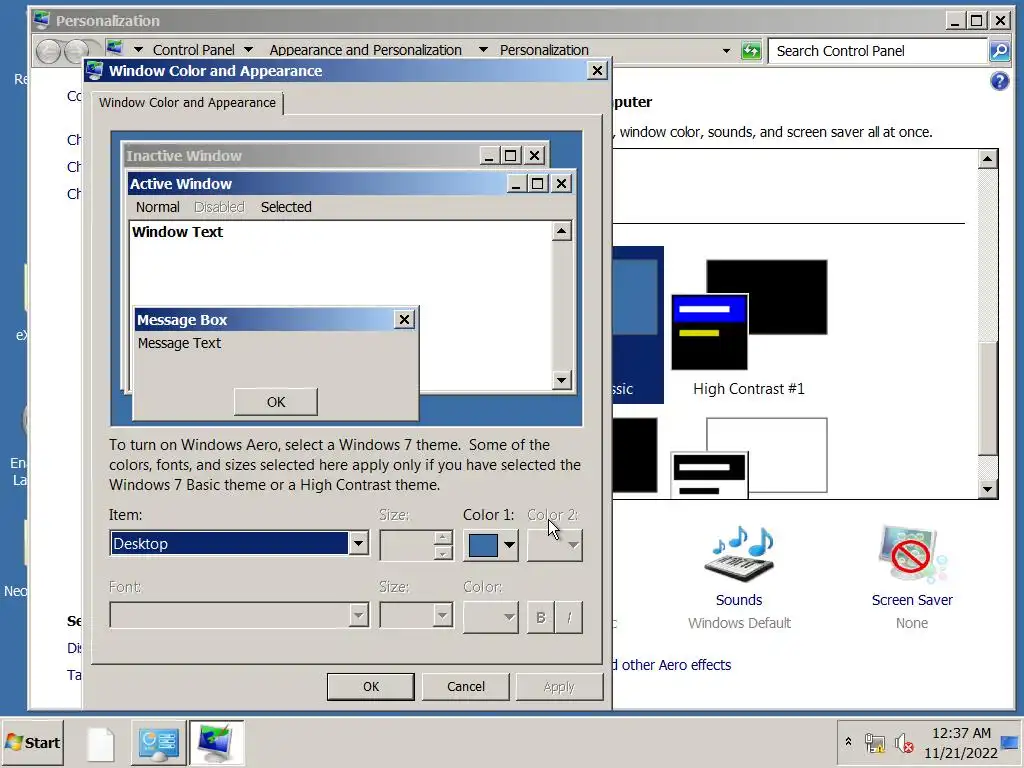1024x768 pixels.
Task: Click preview scrollbar down arrow
Action: (562, 380)
